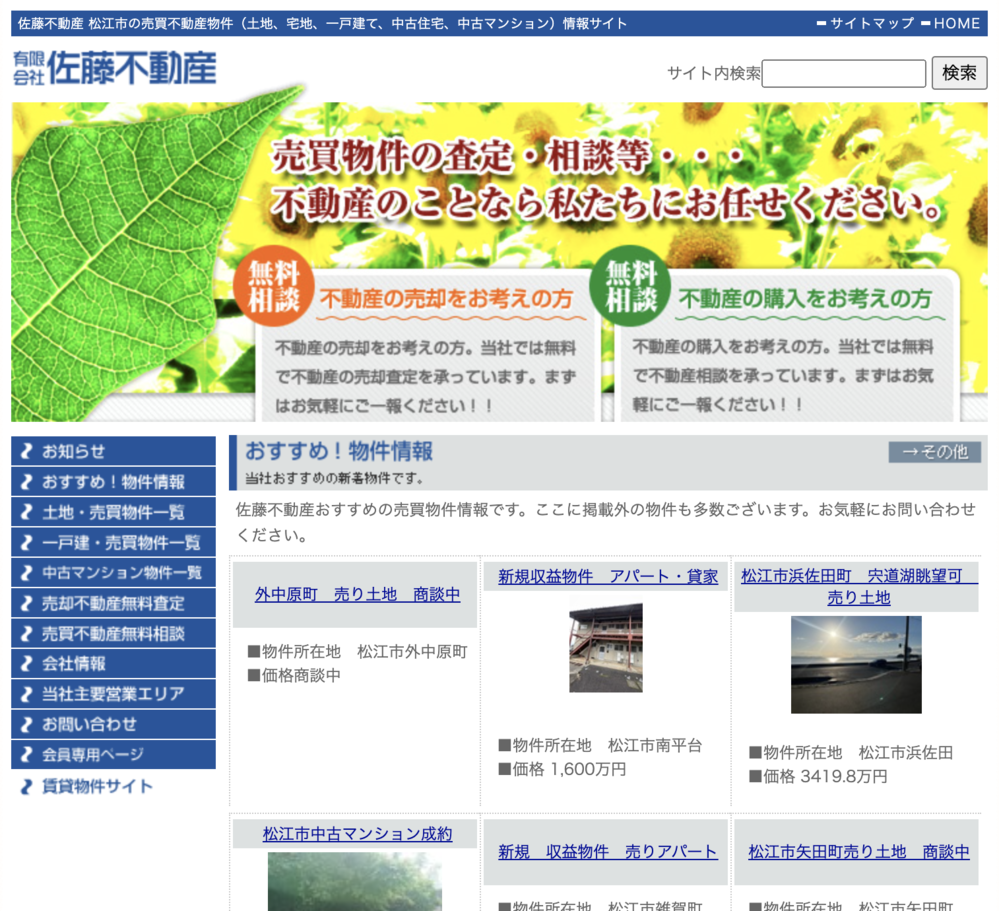This screenshot has height=911, width=999.
Task: Click the apartment building photo thumbnail
Action: pos(606,647)
